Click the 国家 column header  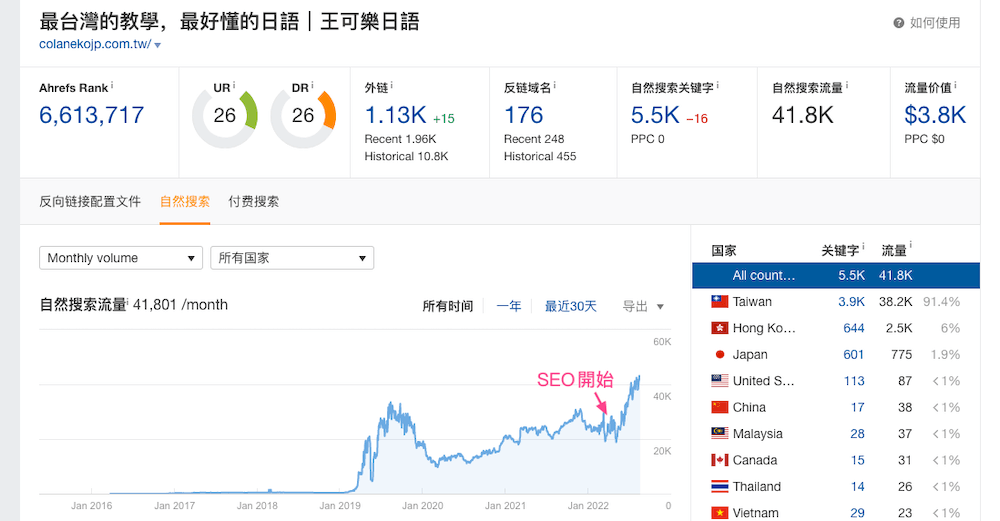724,251
